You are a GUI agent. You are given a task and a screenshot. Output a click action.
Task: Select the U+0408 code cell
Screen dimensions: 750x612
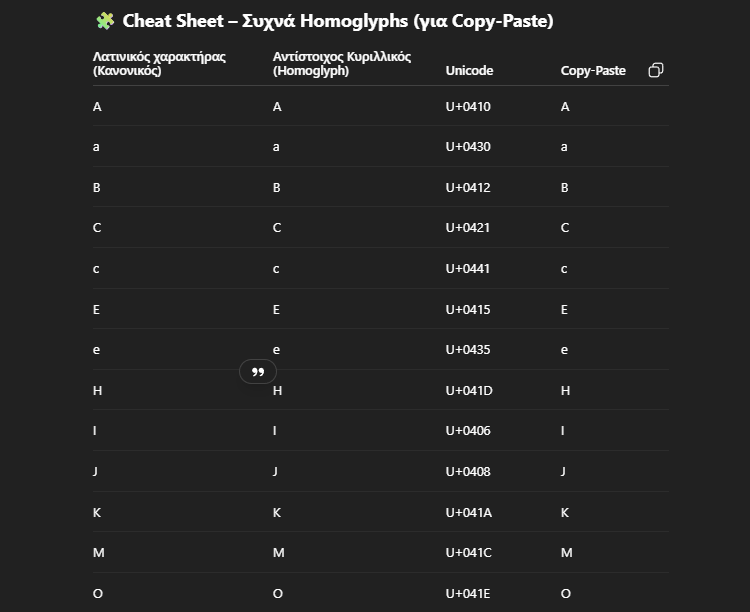pos(468,471)
